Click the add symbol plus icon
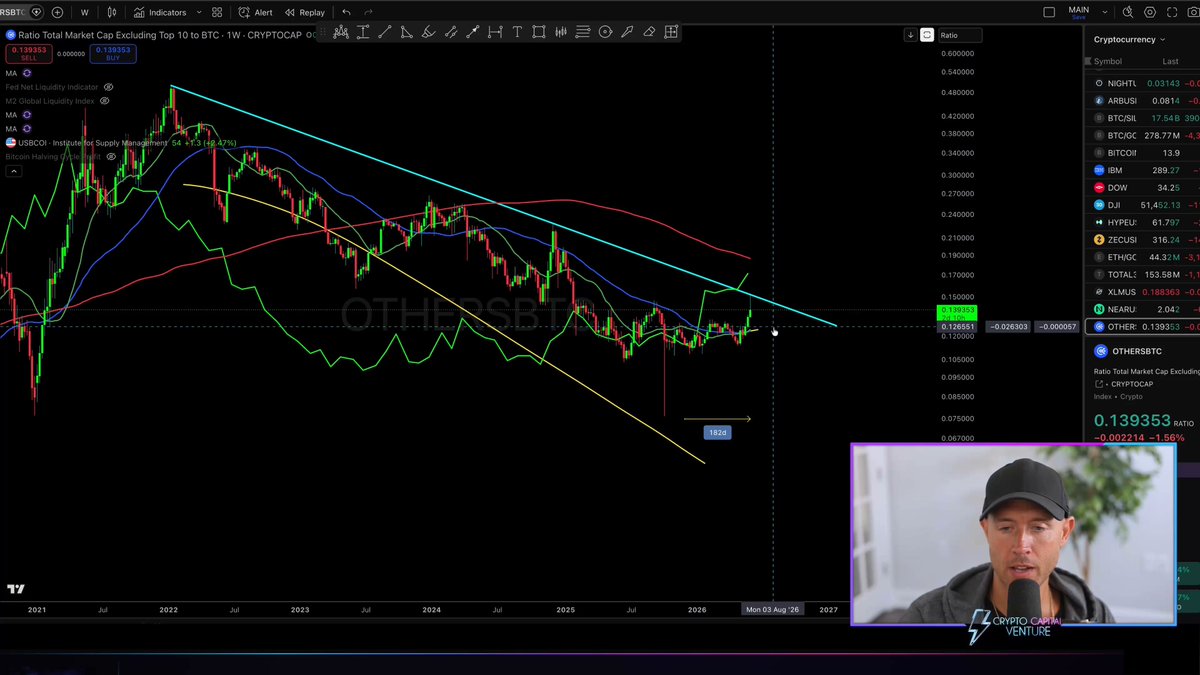This screenshot has width=1200, height=675. [58, 12]
